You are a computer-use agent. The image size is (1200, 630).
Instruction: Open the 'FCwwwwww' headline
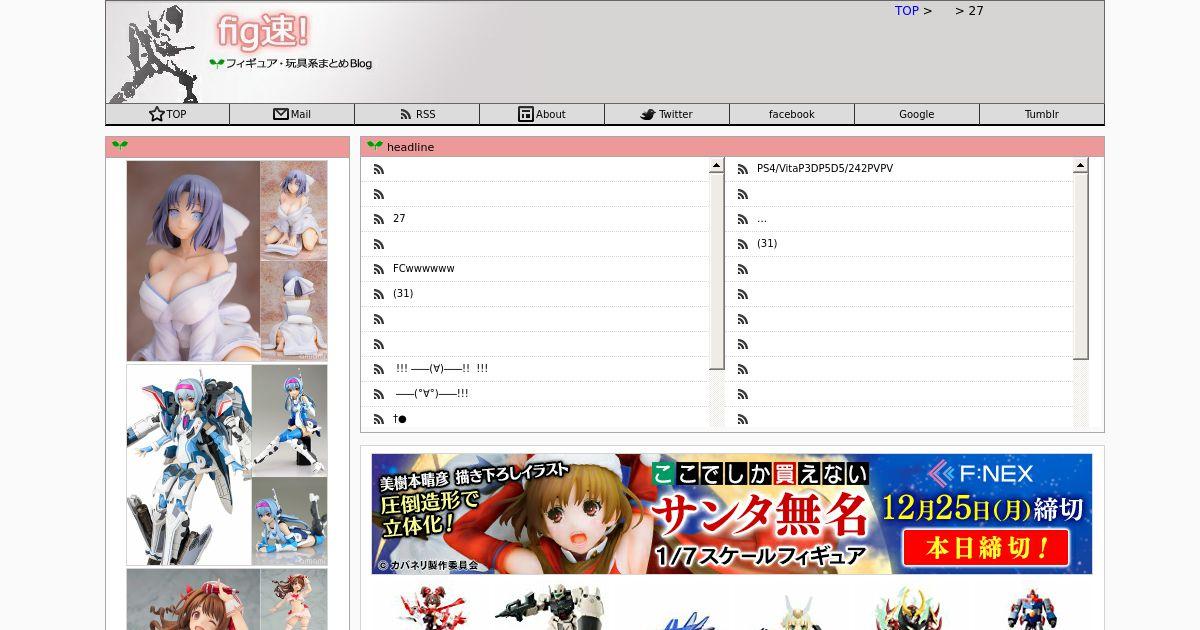pyautogui.click(x=424, y=269)
